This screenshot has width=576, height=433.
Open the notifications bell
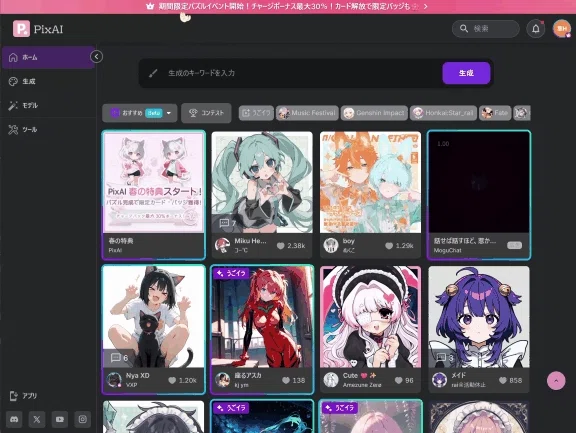536,29
